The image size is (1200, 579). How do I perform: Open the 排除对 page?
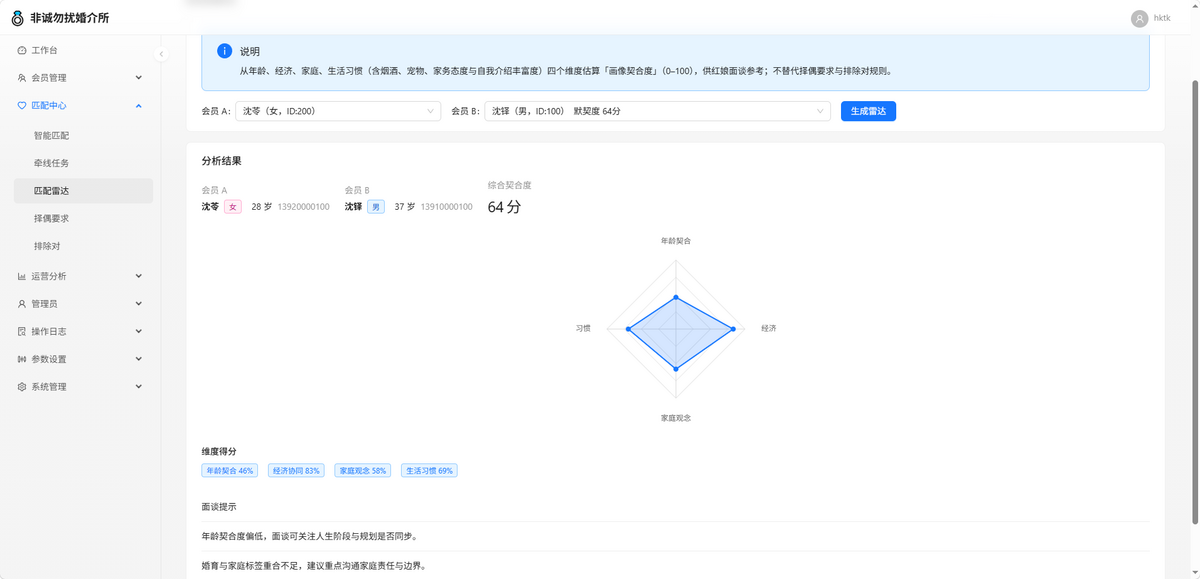83,246
